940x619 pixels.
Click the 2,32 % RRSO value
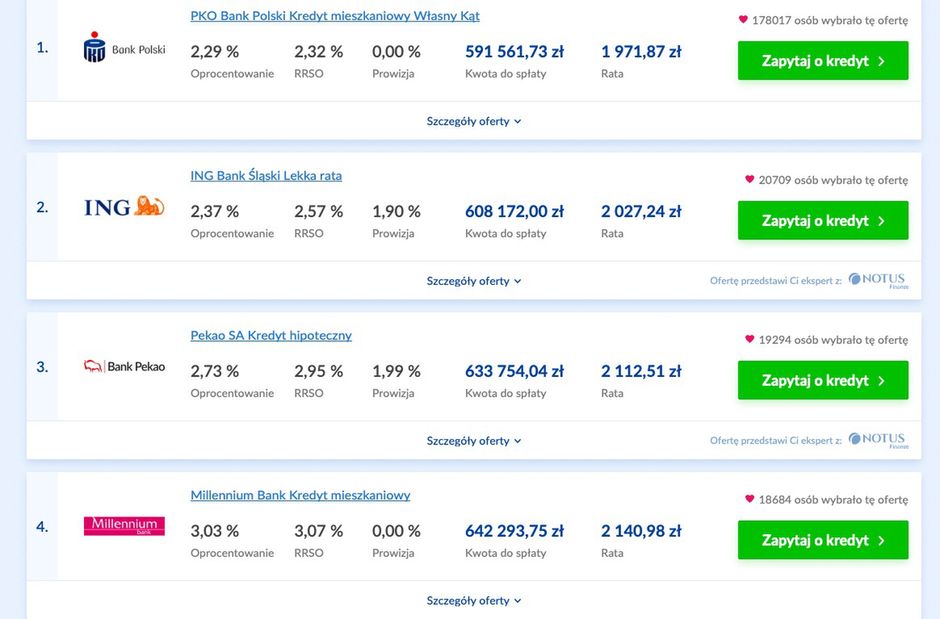(318, 52)
